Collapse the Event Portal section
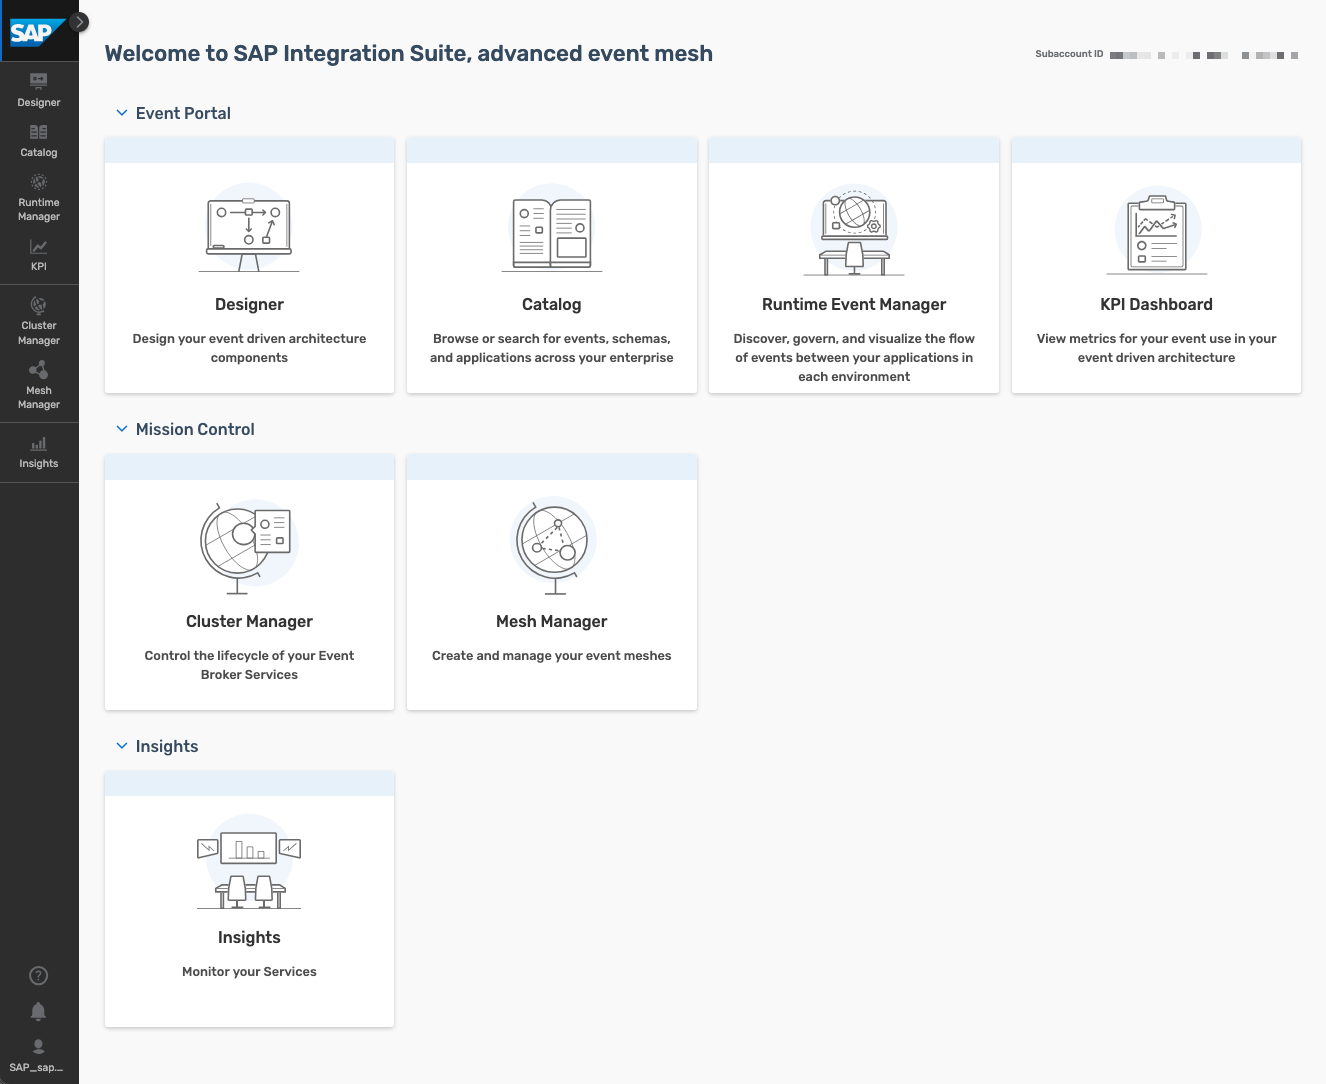1326x1084 pixels. click(122, 113)
